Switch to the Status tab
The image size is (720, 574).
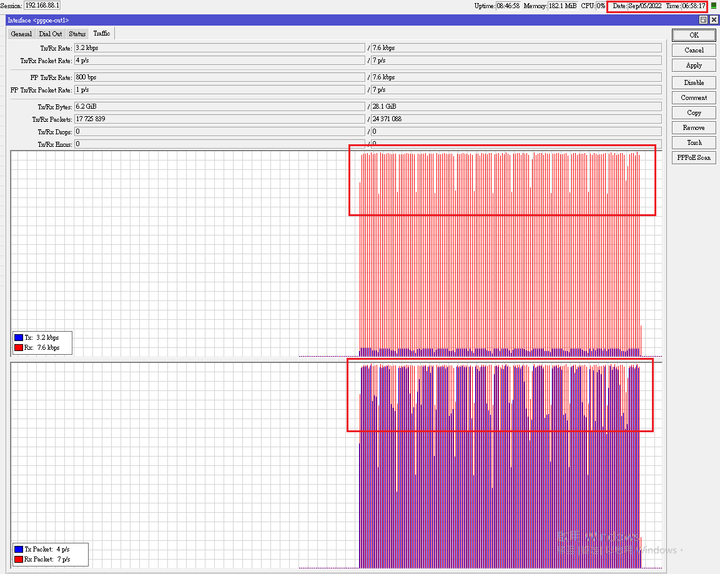[77, 34]
